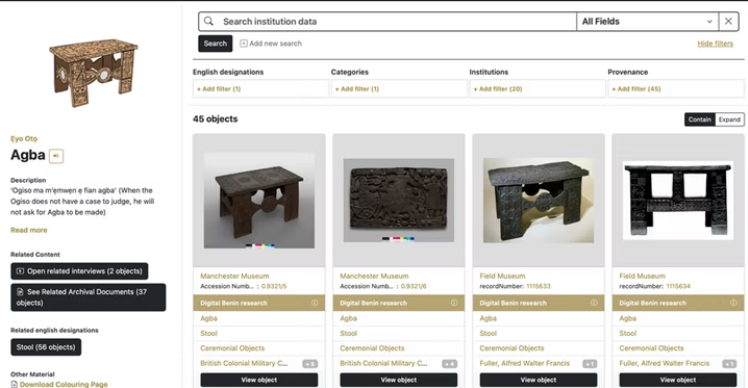
Task: Open info icon on 0.9321/6 Digital Benin research
Action: (454, 303)
